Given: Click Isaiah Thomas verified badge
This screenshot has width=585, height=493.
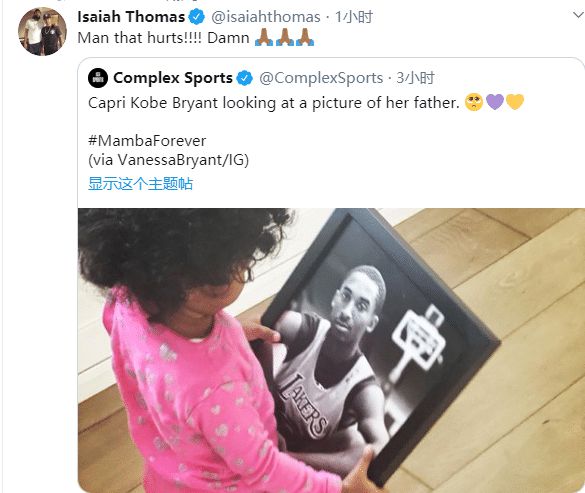Looking at the screenshot, I should [196, 17].
